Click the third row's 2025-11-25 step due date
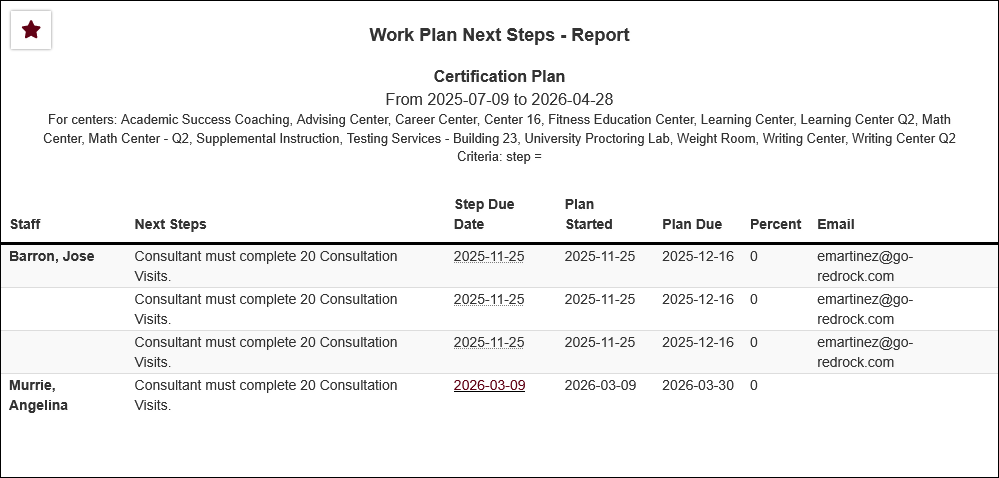 click(x=489, y=342)
